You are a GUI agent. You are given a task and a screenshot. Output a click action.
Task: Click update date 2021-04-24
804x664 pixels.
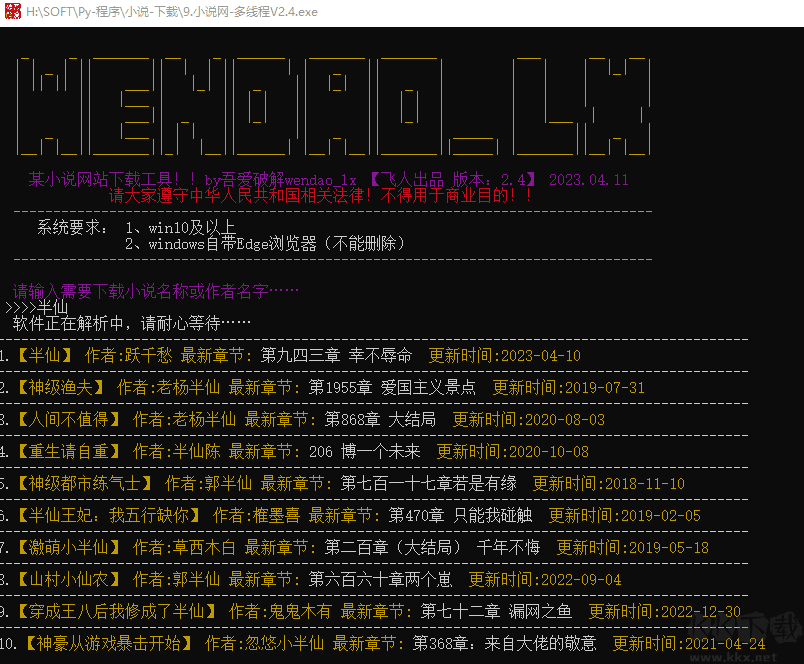[725, 643]
